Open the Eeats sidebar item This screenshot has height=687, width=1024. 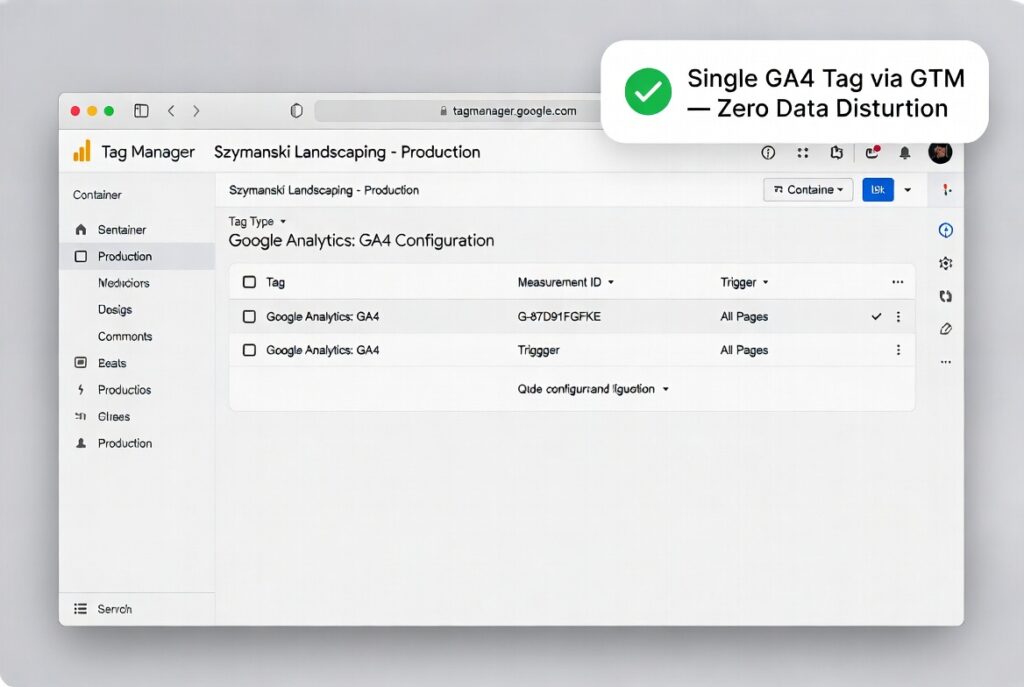137,363
